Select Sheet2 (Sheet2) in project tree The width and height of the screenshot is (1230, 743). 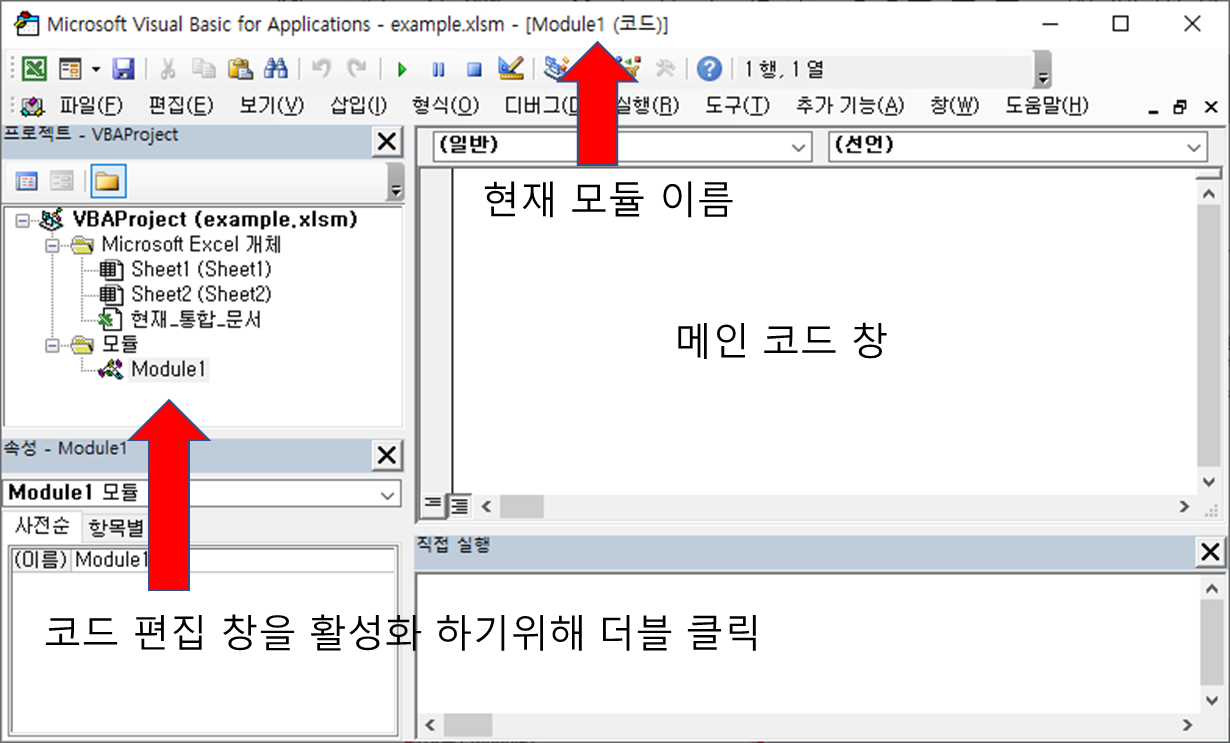point(201,295)
